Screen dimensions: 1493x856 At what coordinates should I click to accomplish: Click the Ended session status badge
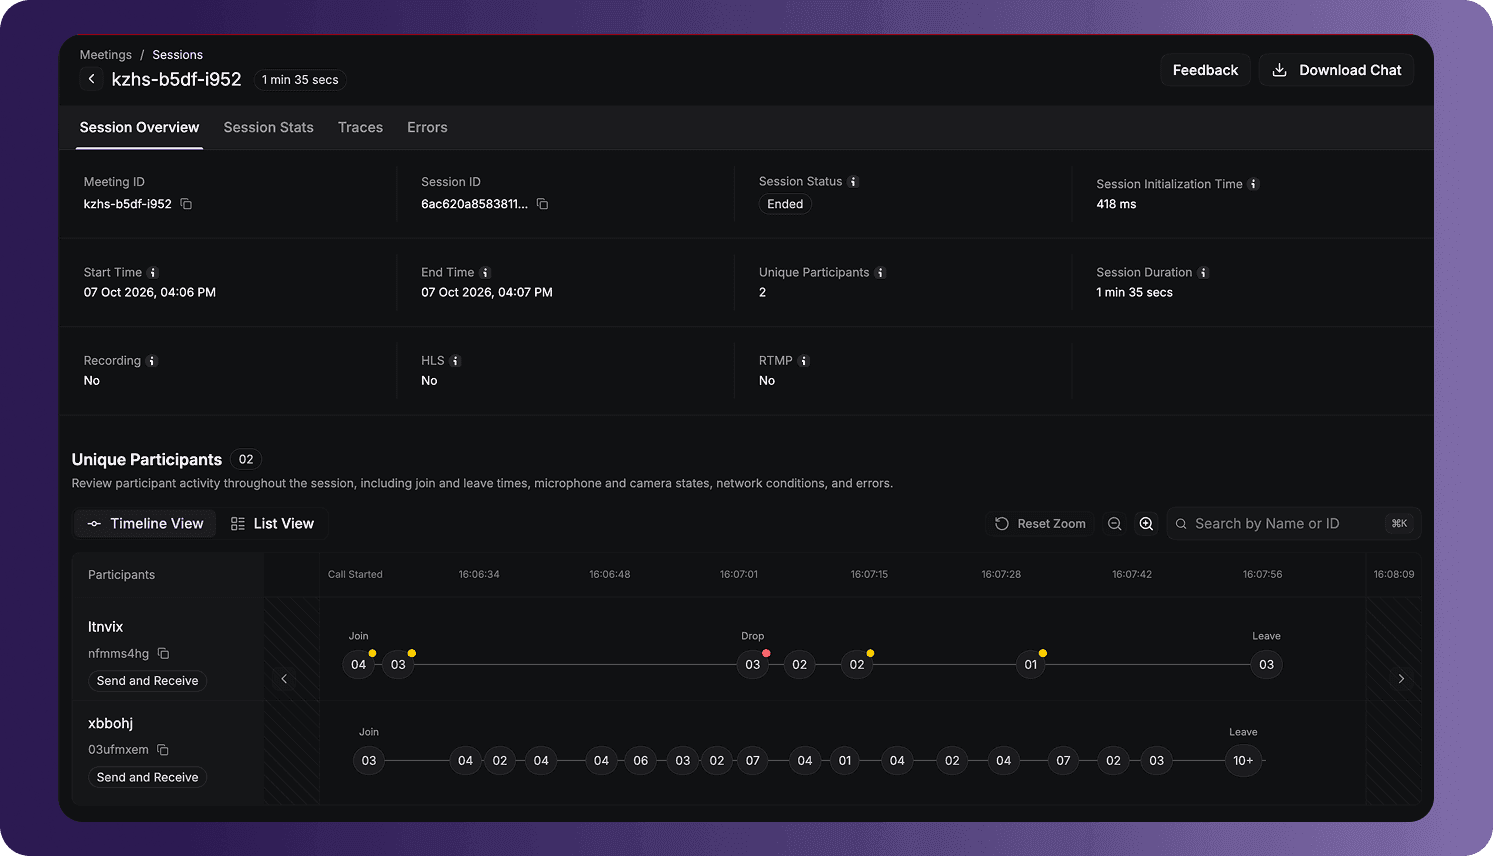[785, 204]
